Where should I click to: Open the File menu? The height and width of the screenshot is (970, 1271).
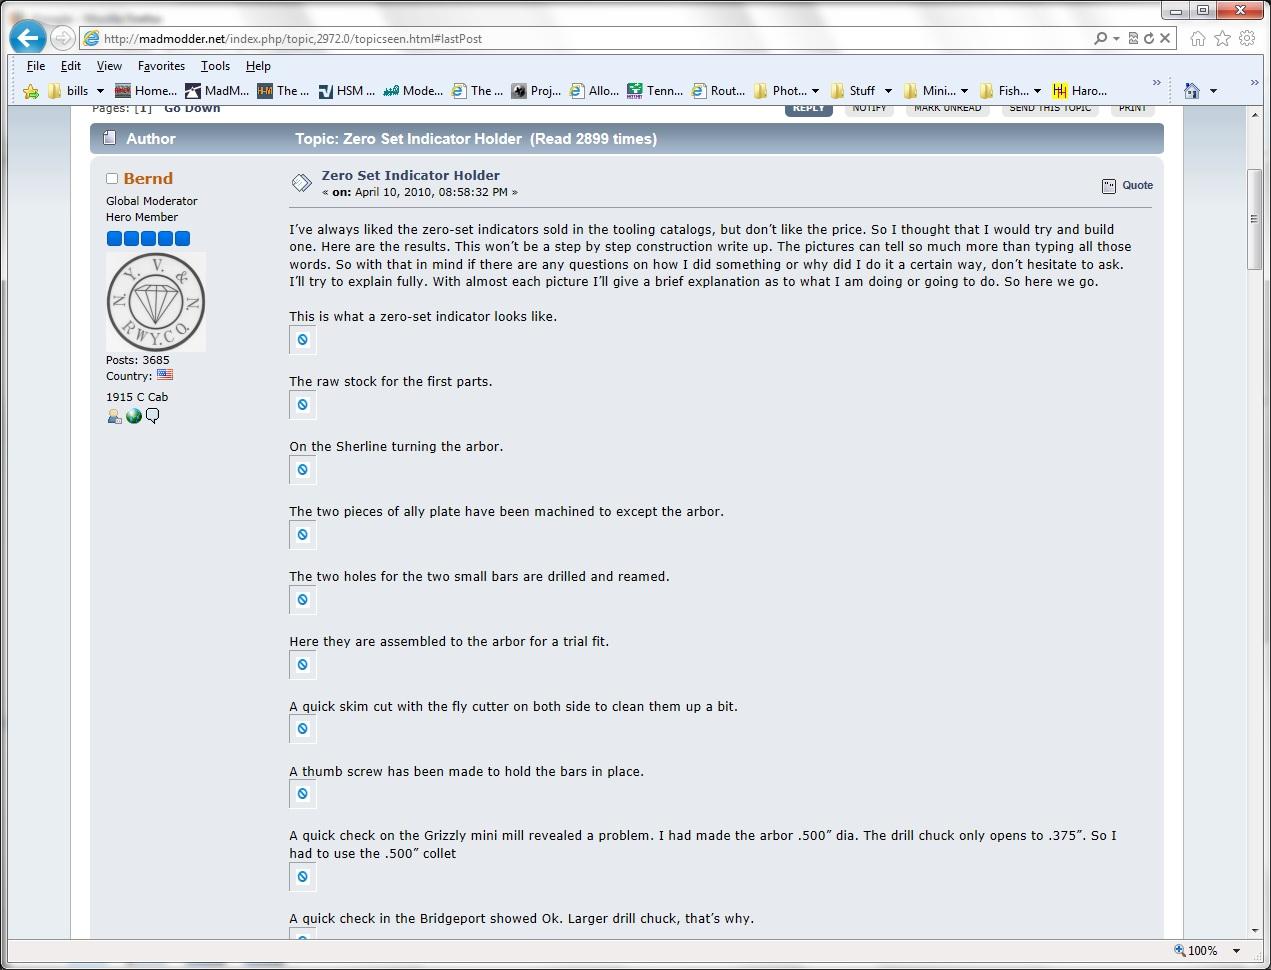pyautogui.click(x=36, y=66)
